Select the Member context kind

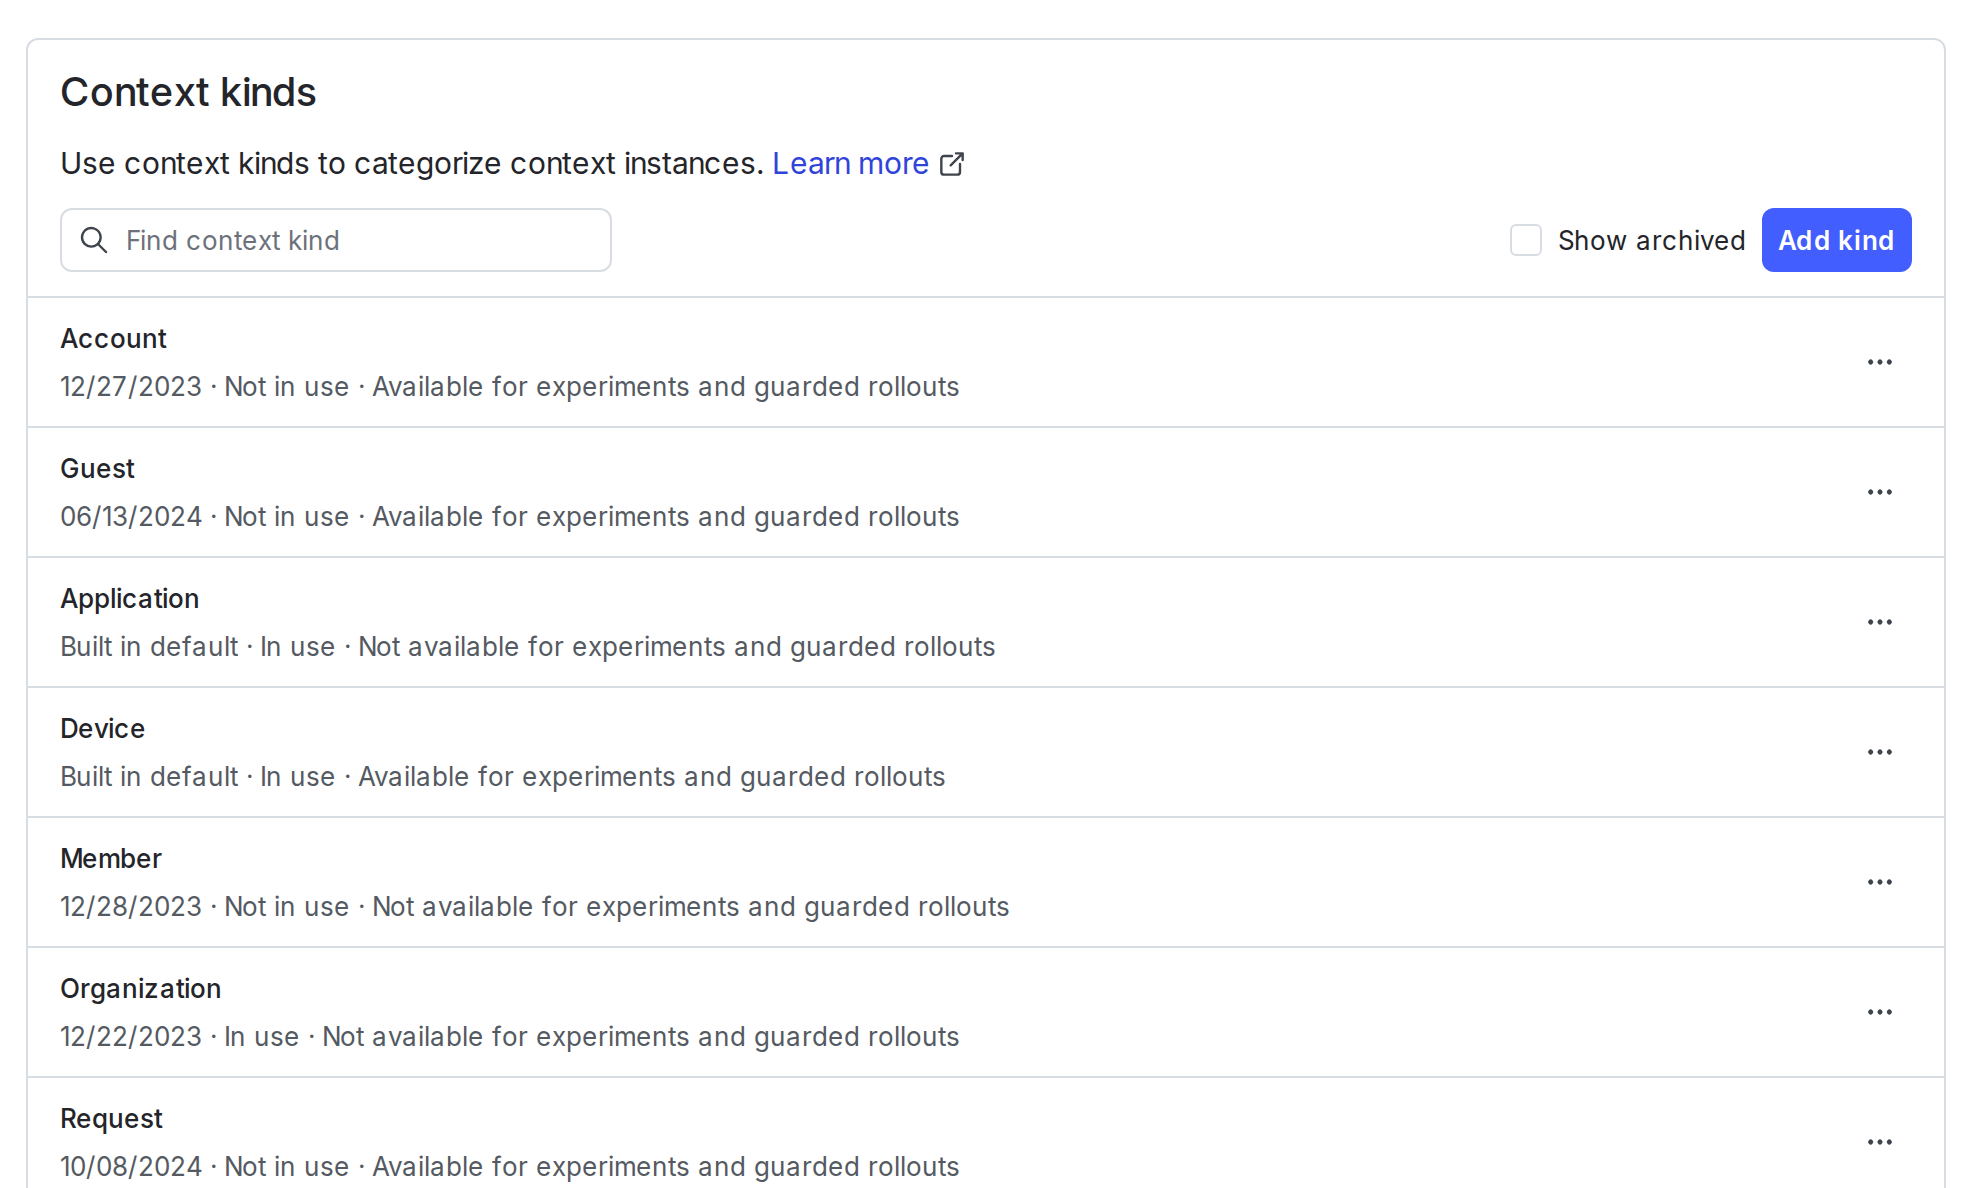pyautogui.click(x=111, y=858)
